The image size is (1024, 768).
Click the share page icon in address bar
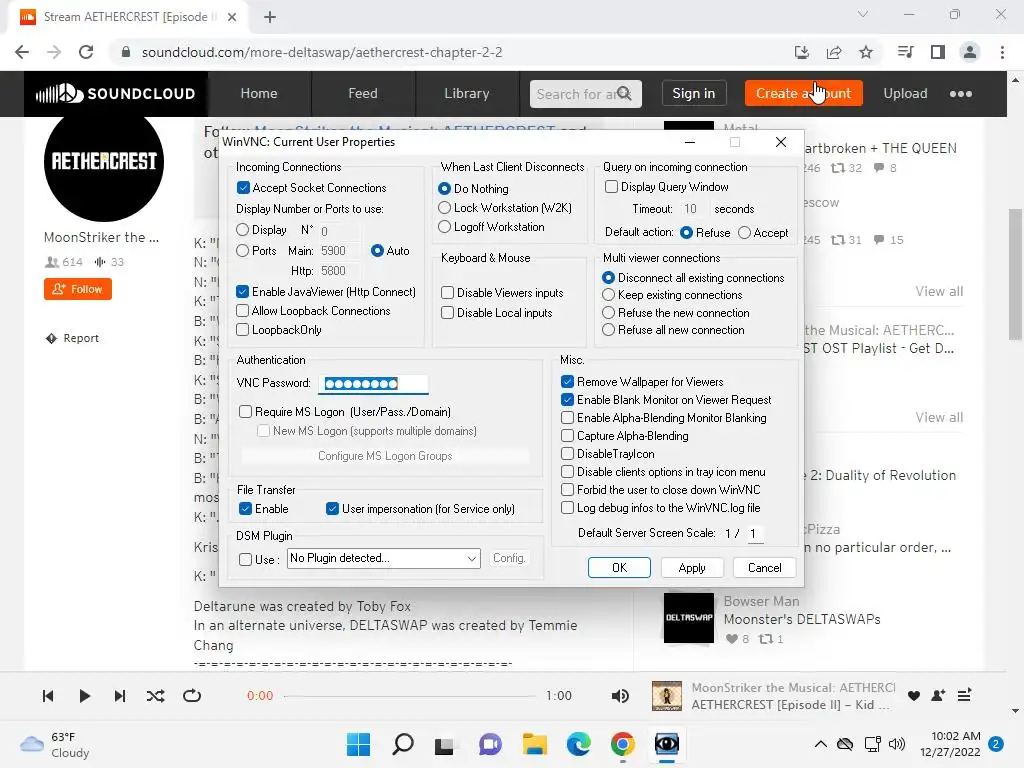(x=834, y=52)
